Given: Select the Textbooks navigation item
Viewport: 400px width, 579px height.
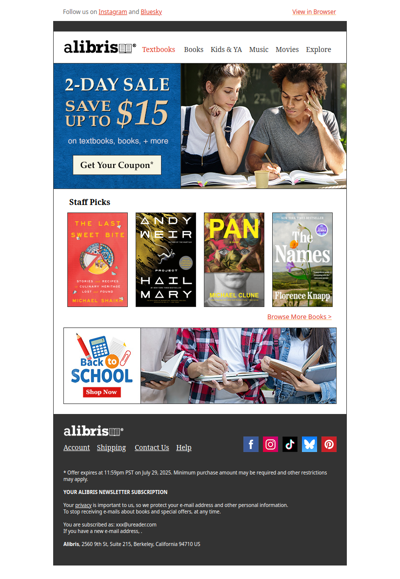Looking at the screenshot, I should [x=158, y=49].
